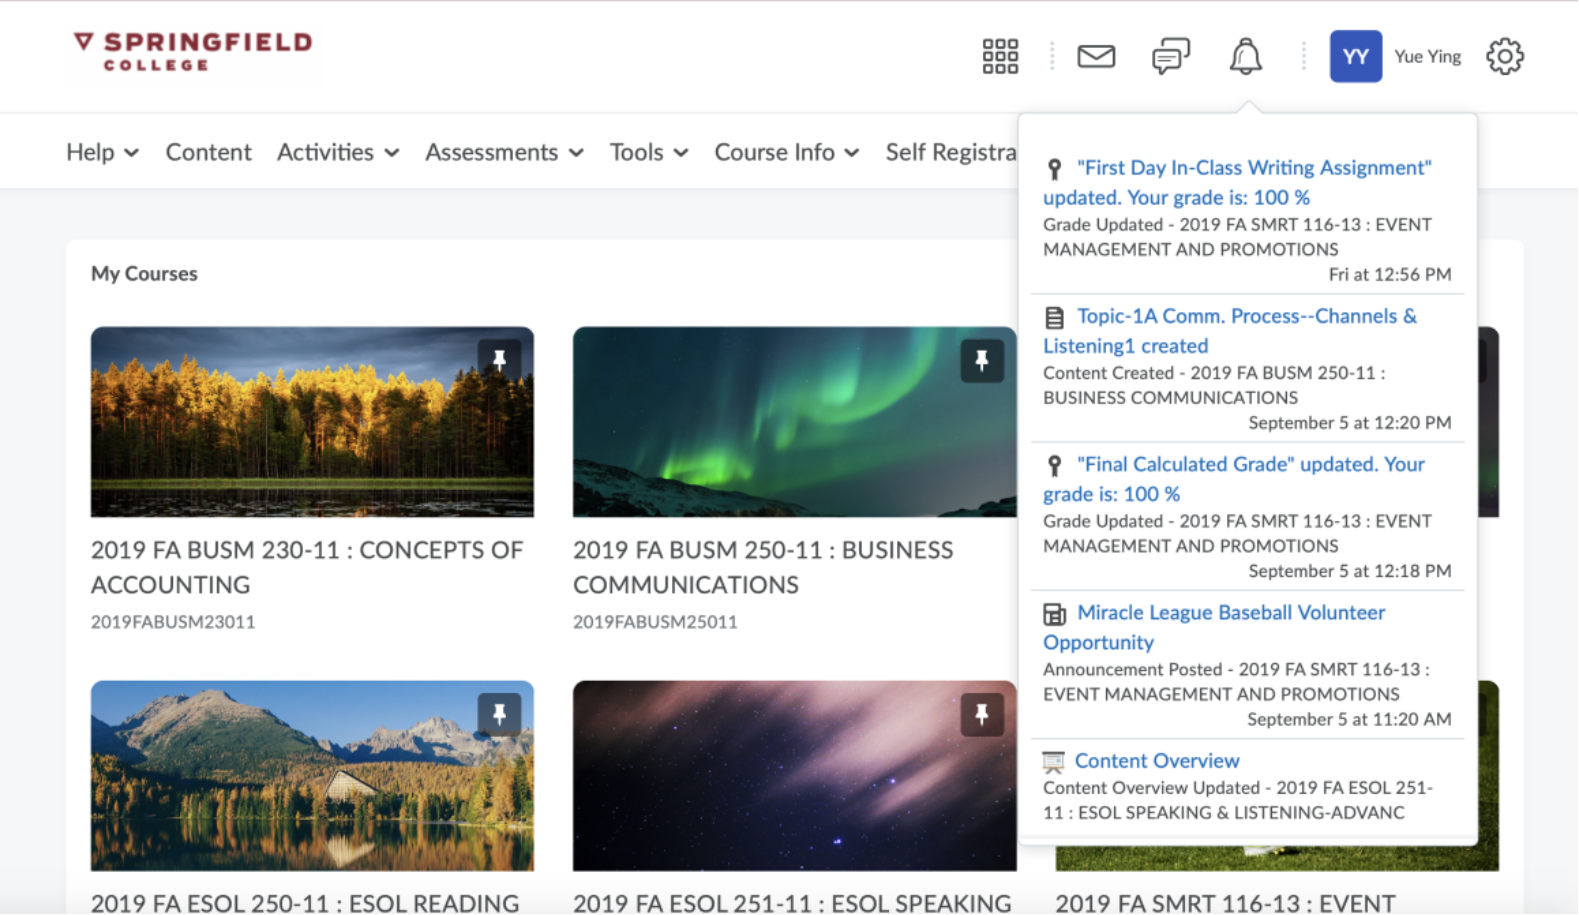
Task: Click the update alerts bell icon
Action: click(1245, 57)
